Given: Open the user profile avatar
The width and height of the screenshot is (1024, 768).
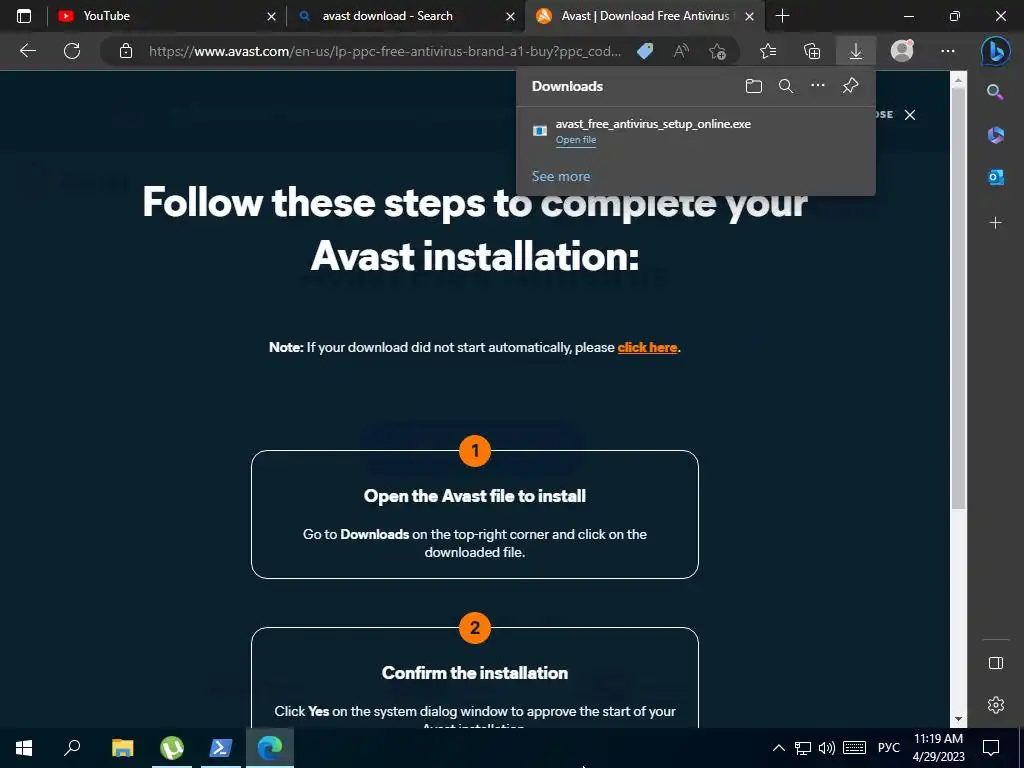Looking at the screenshot, I should point(902,51).
